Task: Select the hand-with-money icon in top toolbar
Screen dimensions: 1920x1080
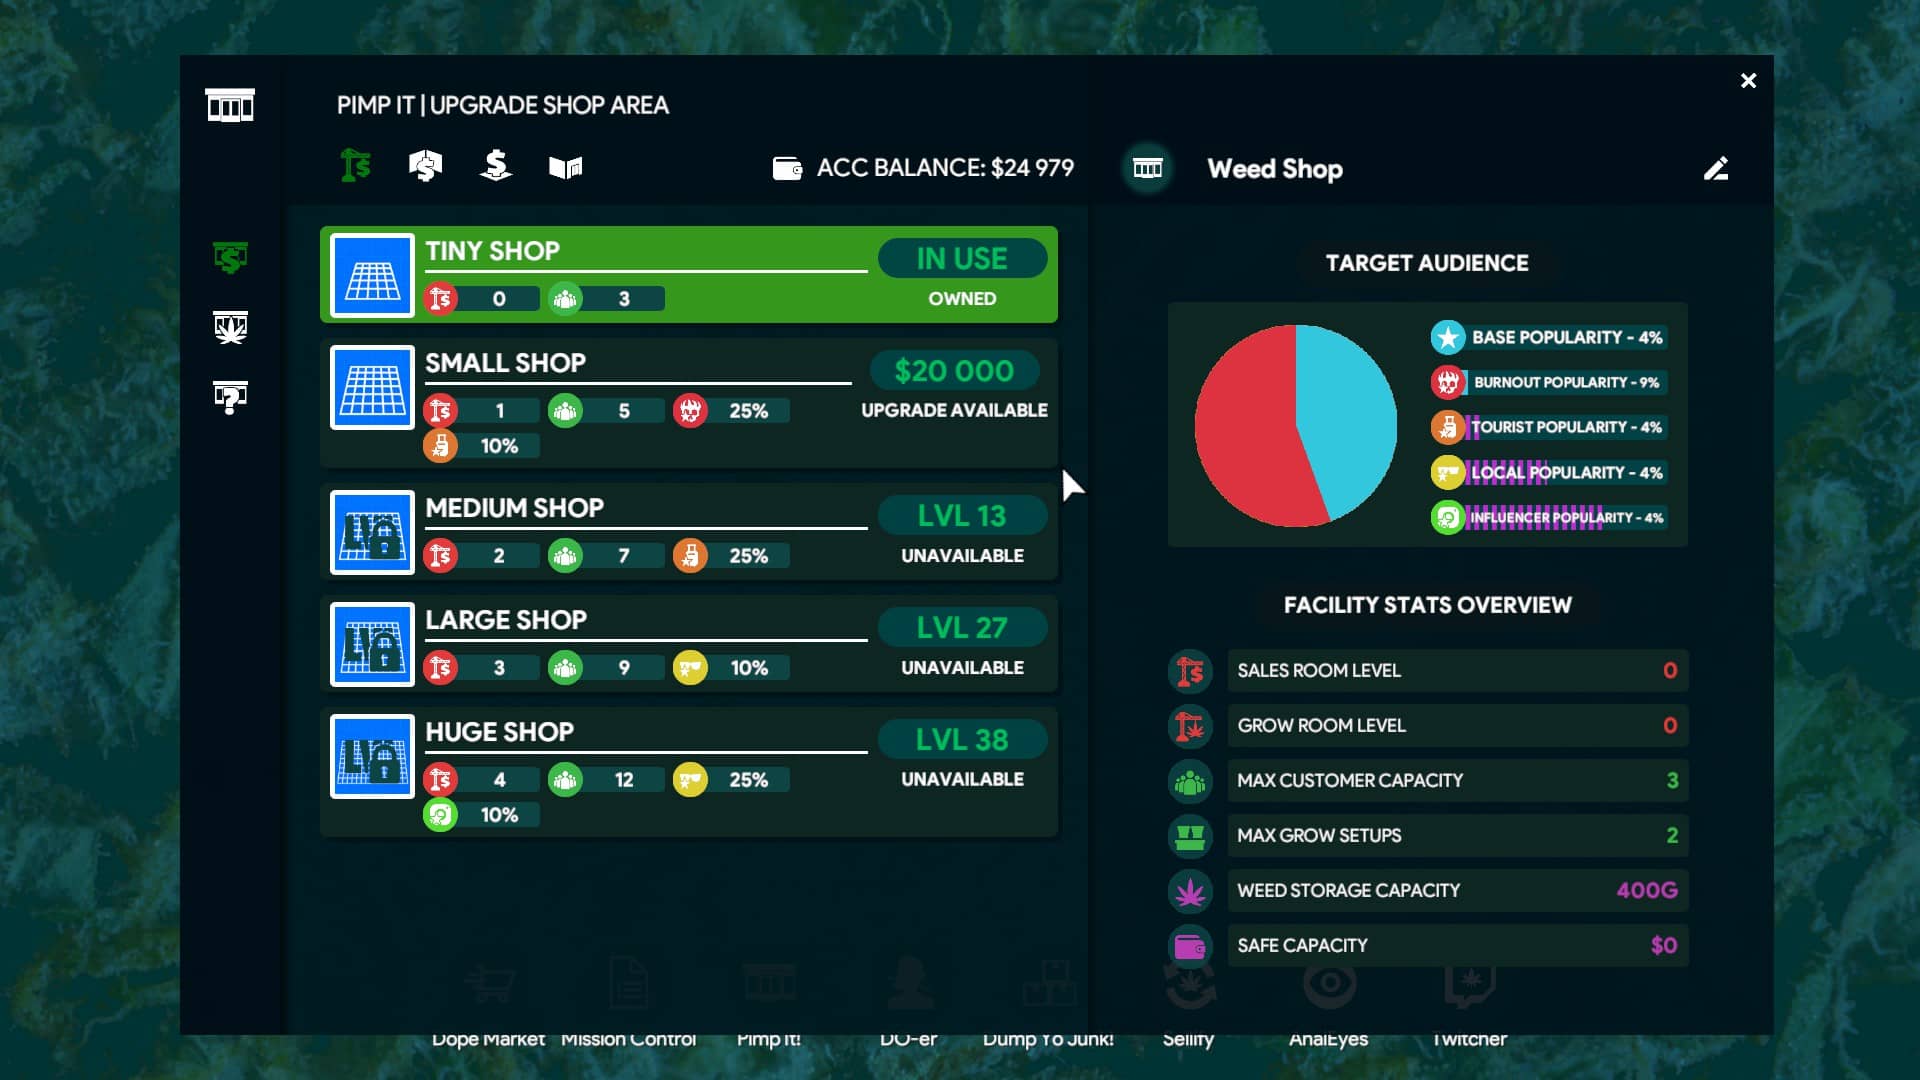Action: click(425, 166)
